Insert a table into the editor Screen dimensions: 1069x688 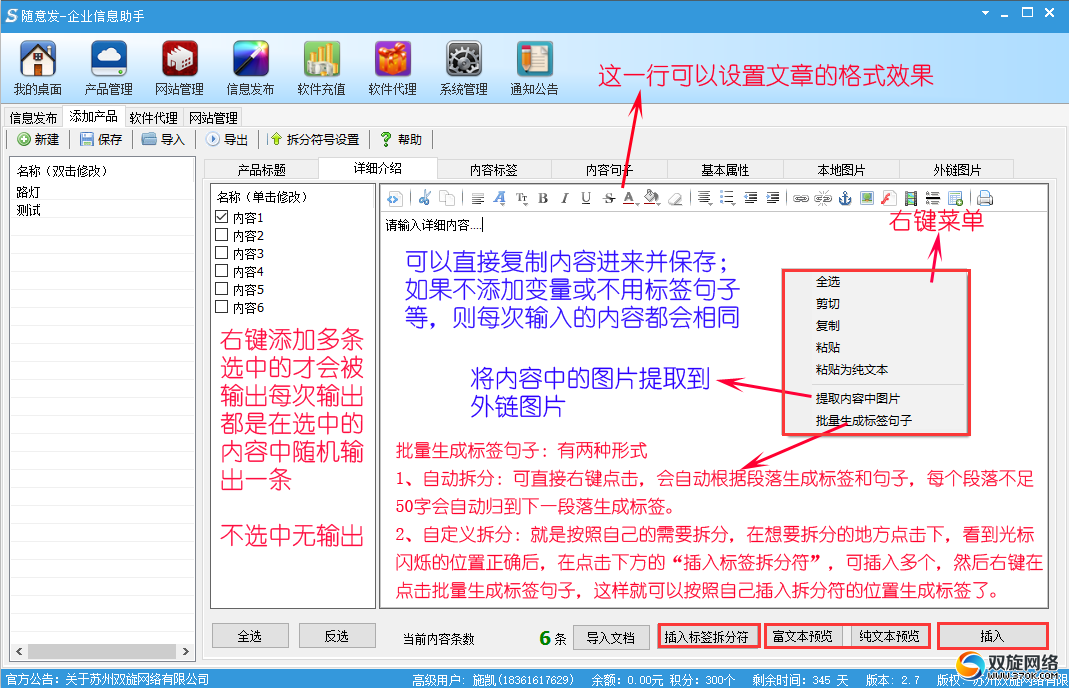coord(955,198)
